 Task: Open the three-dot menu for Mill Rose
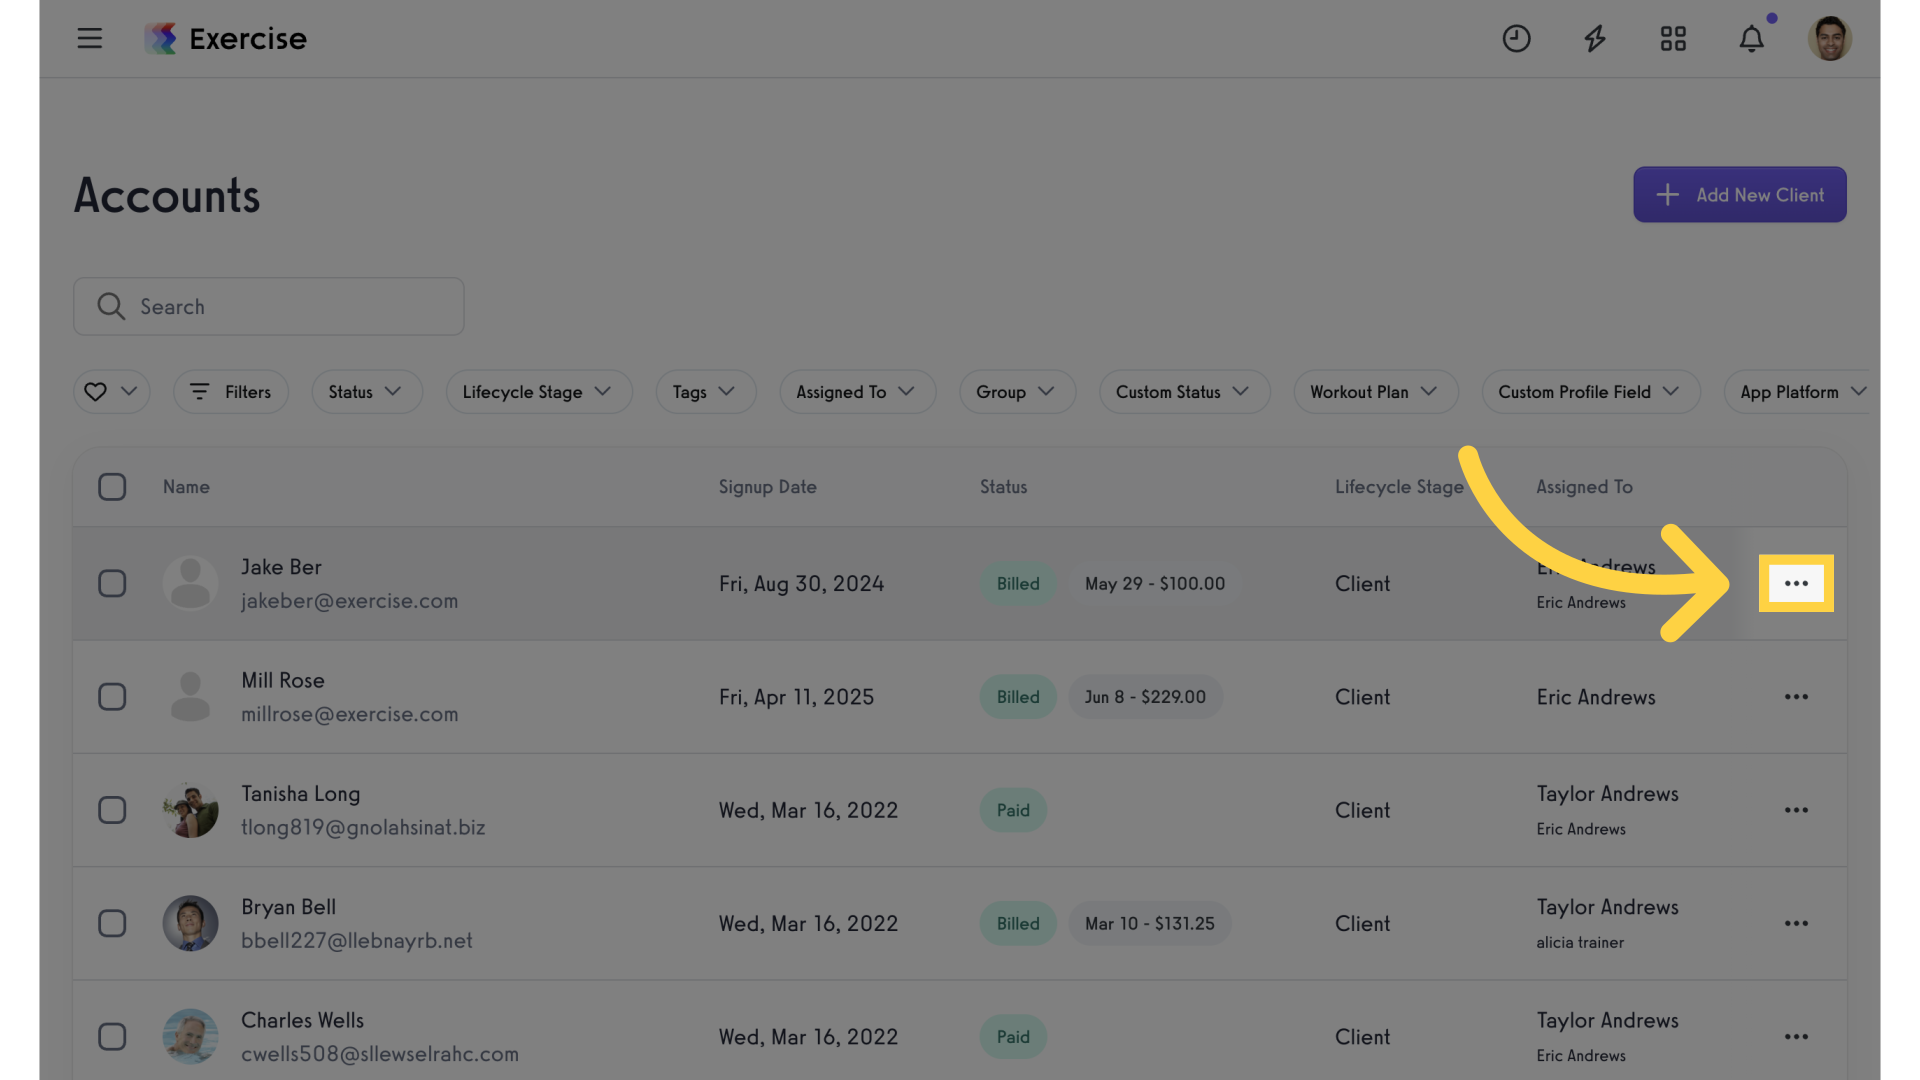pyautogui.click(x=1796, y=697)
